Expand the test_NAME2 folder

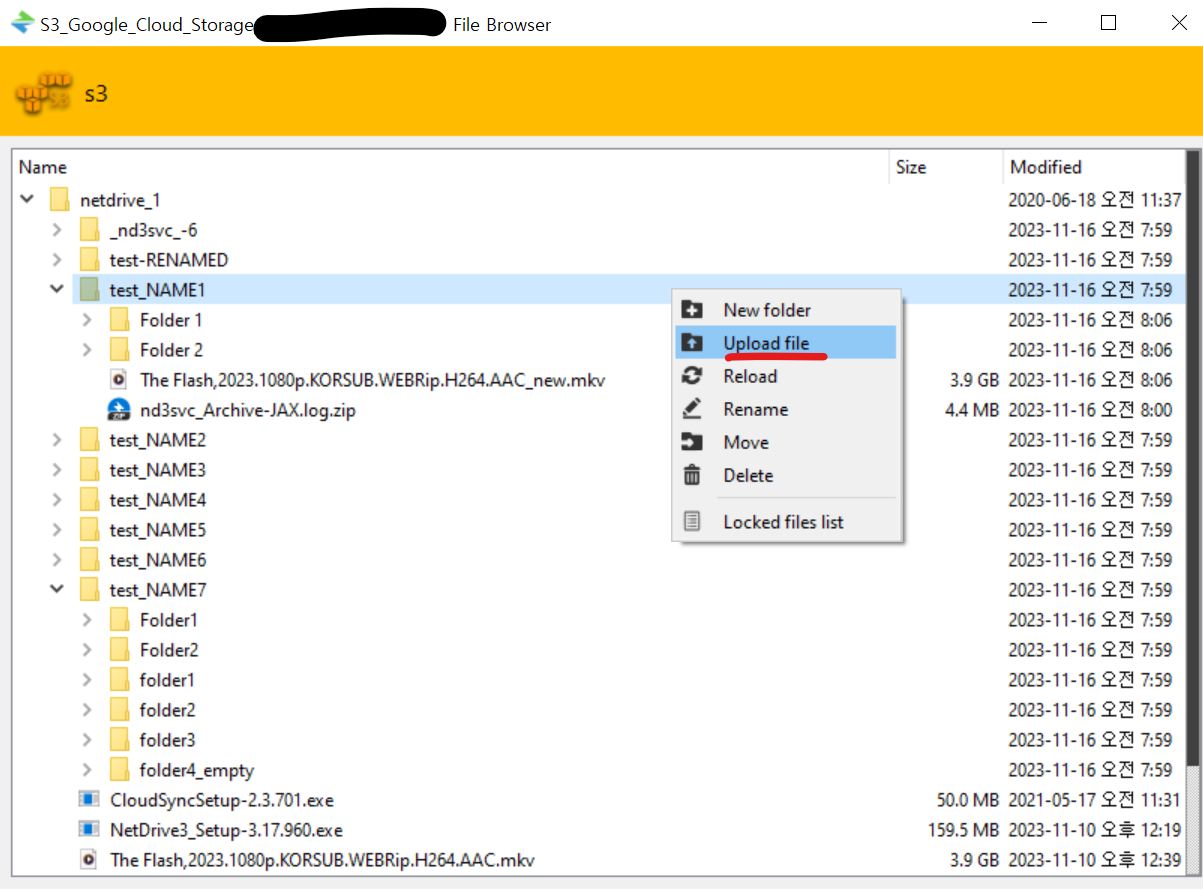[57, 440]
